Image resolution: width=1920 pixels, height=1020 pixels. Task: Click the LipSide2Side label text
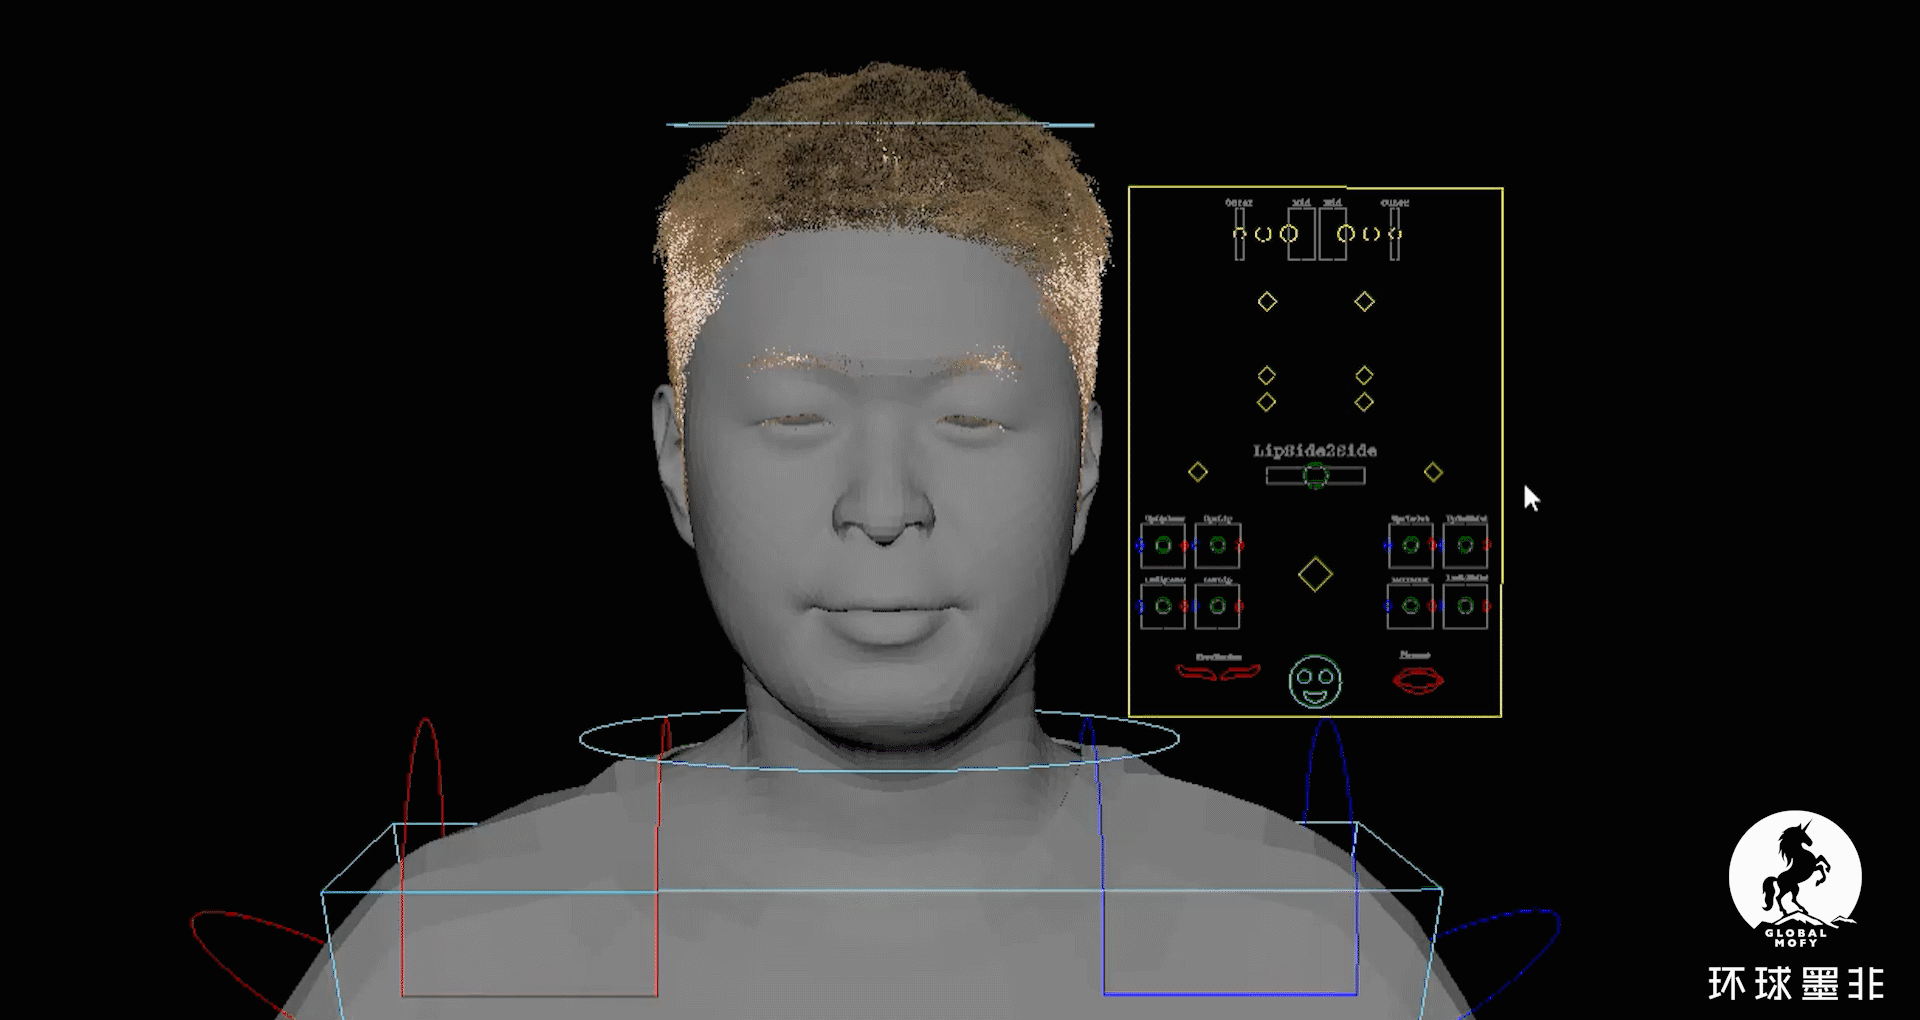(1315, 451)
